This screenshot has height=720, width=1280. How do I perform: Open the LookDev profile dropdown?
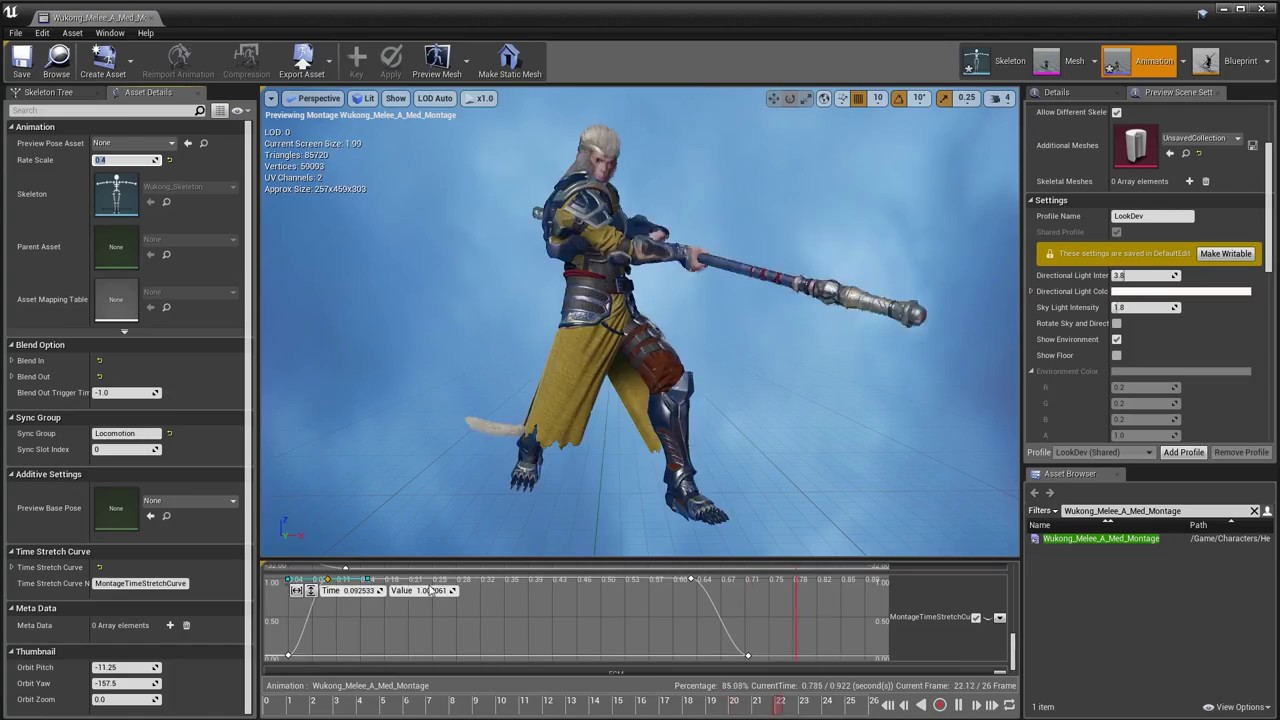tap(1104, 452)
